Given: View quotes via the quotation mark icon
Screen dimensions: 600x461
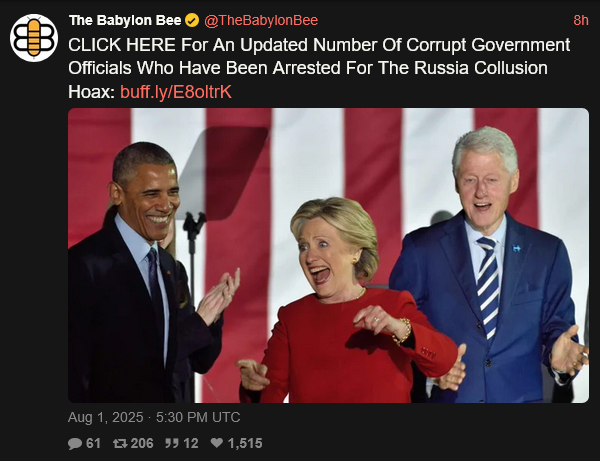Looking at the screenshot, I should pyautogui.click(x=171, y=443).
